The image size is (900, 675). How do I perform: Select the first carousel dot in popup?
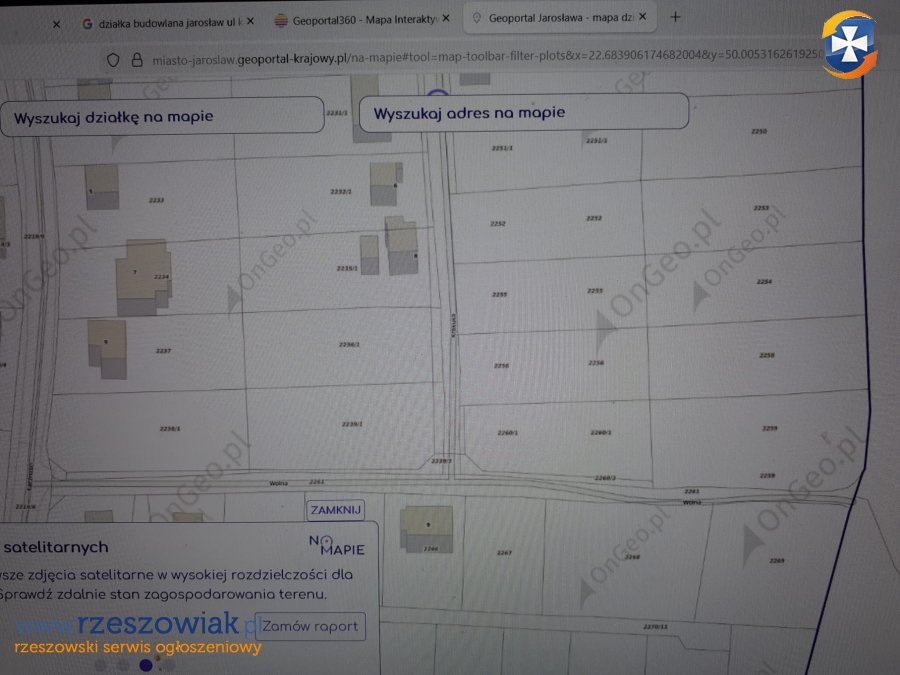coord(100,664)
